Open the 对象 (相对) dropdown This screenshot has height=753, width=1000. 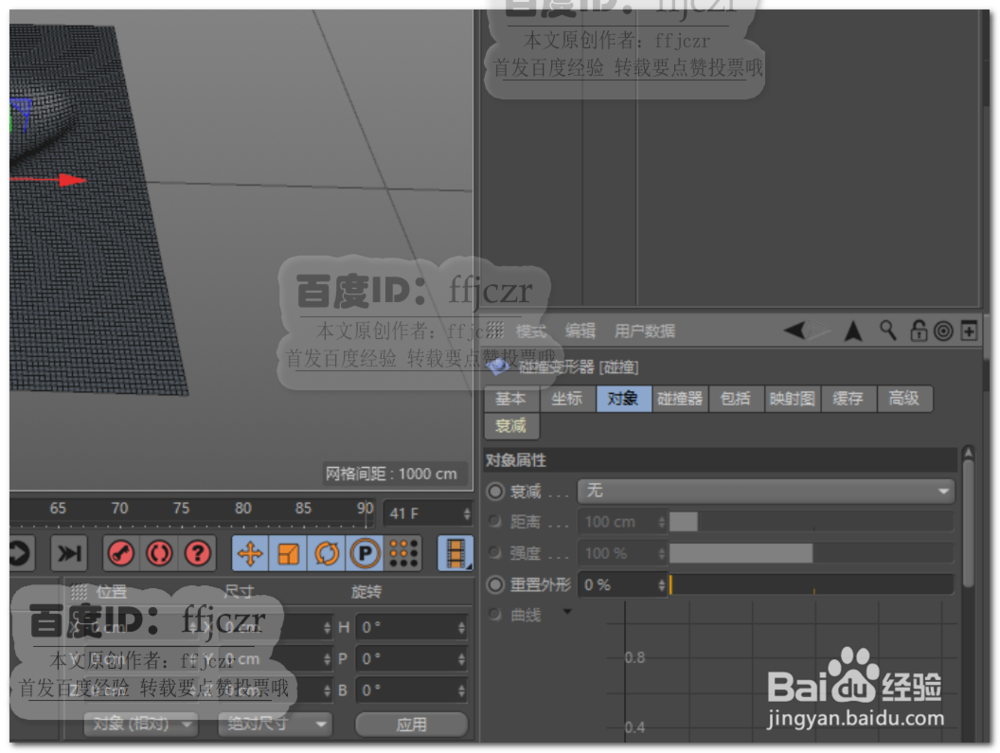pyautogui.click(x=141, y=724)
